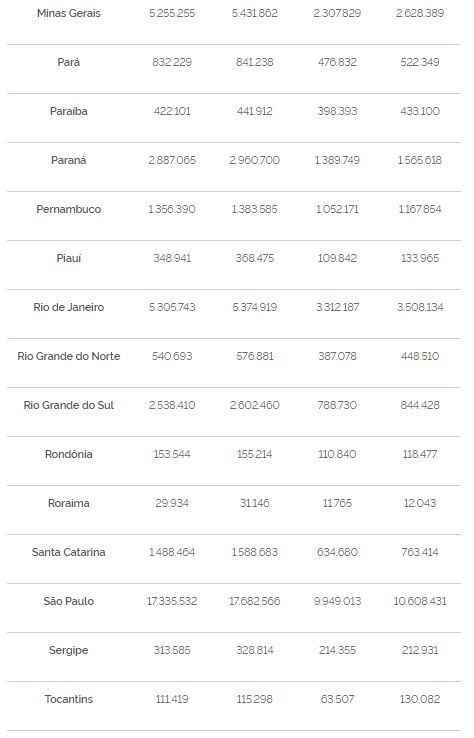Click São Paulo's value 17.682.566

(x=255, y=601)
